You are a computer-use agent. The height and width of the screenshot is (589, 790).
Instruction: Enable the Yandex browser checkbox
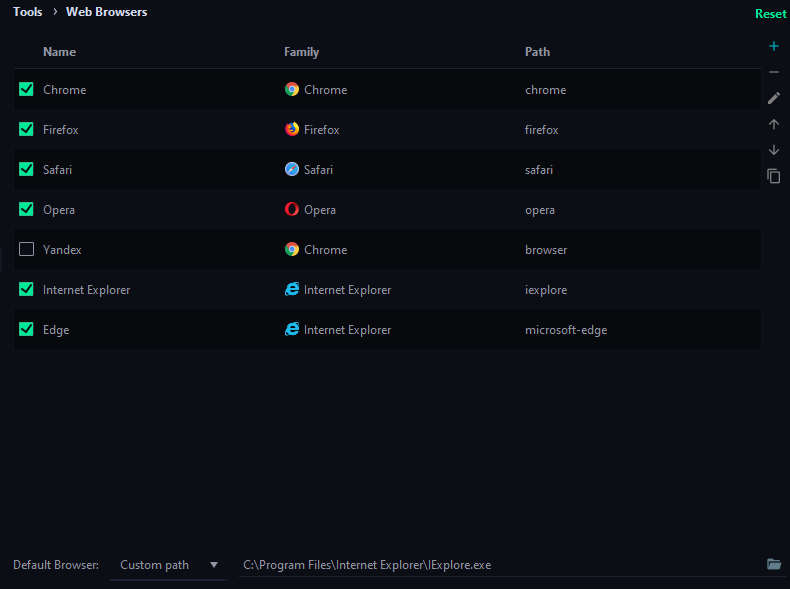coord(26,249)
